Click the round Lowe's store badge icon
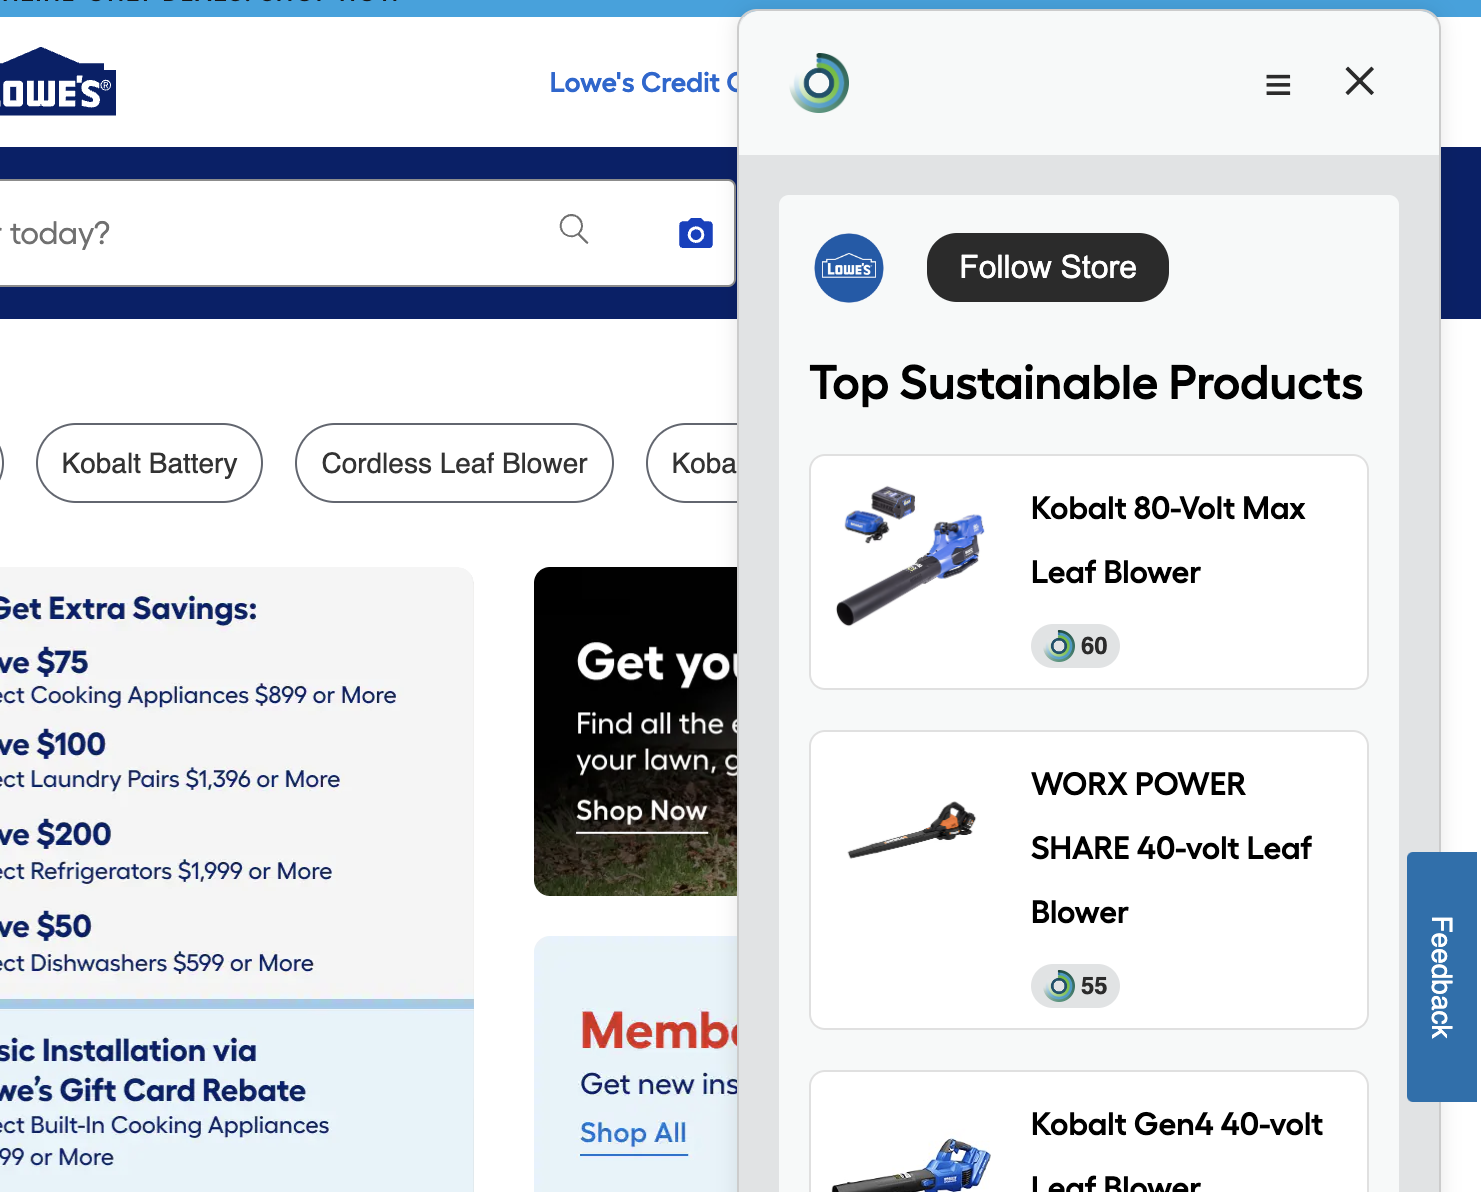The image size is (1481, 1192). (849, 268)
